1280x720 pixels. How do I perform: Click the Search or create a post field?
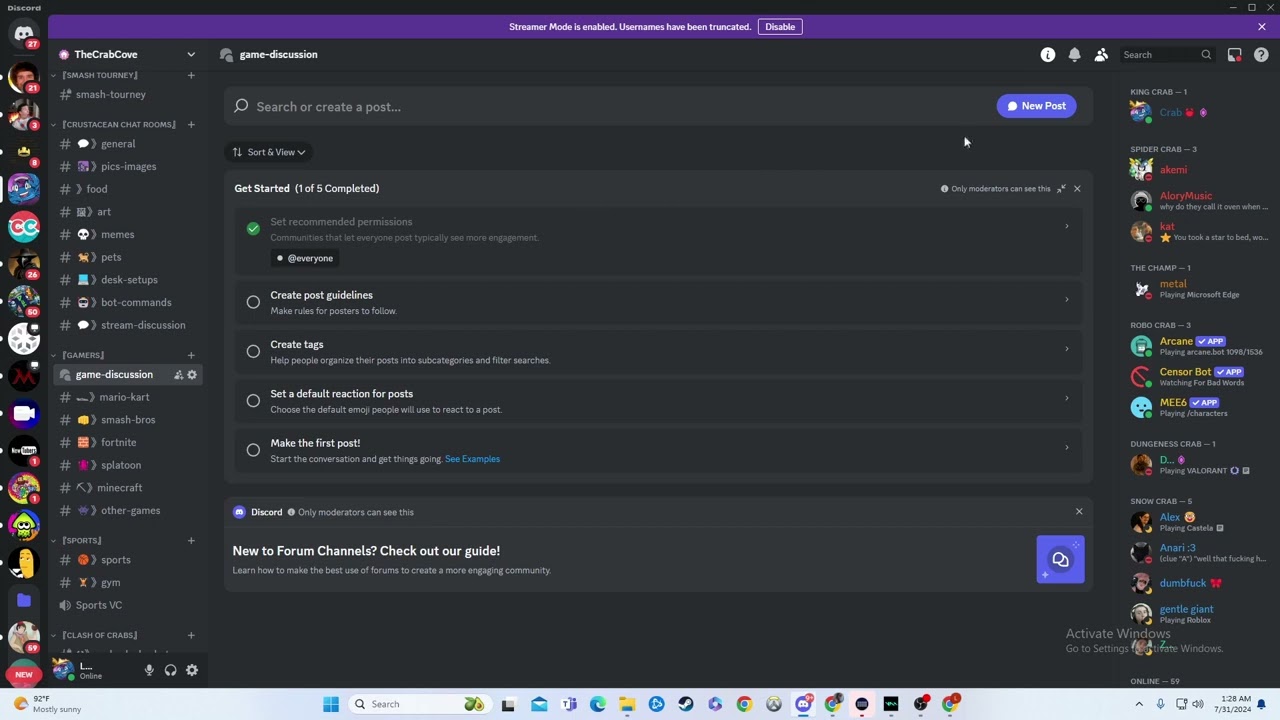(x=610, y=106)
